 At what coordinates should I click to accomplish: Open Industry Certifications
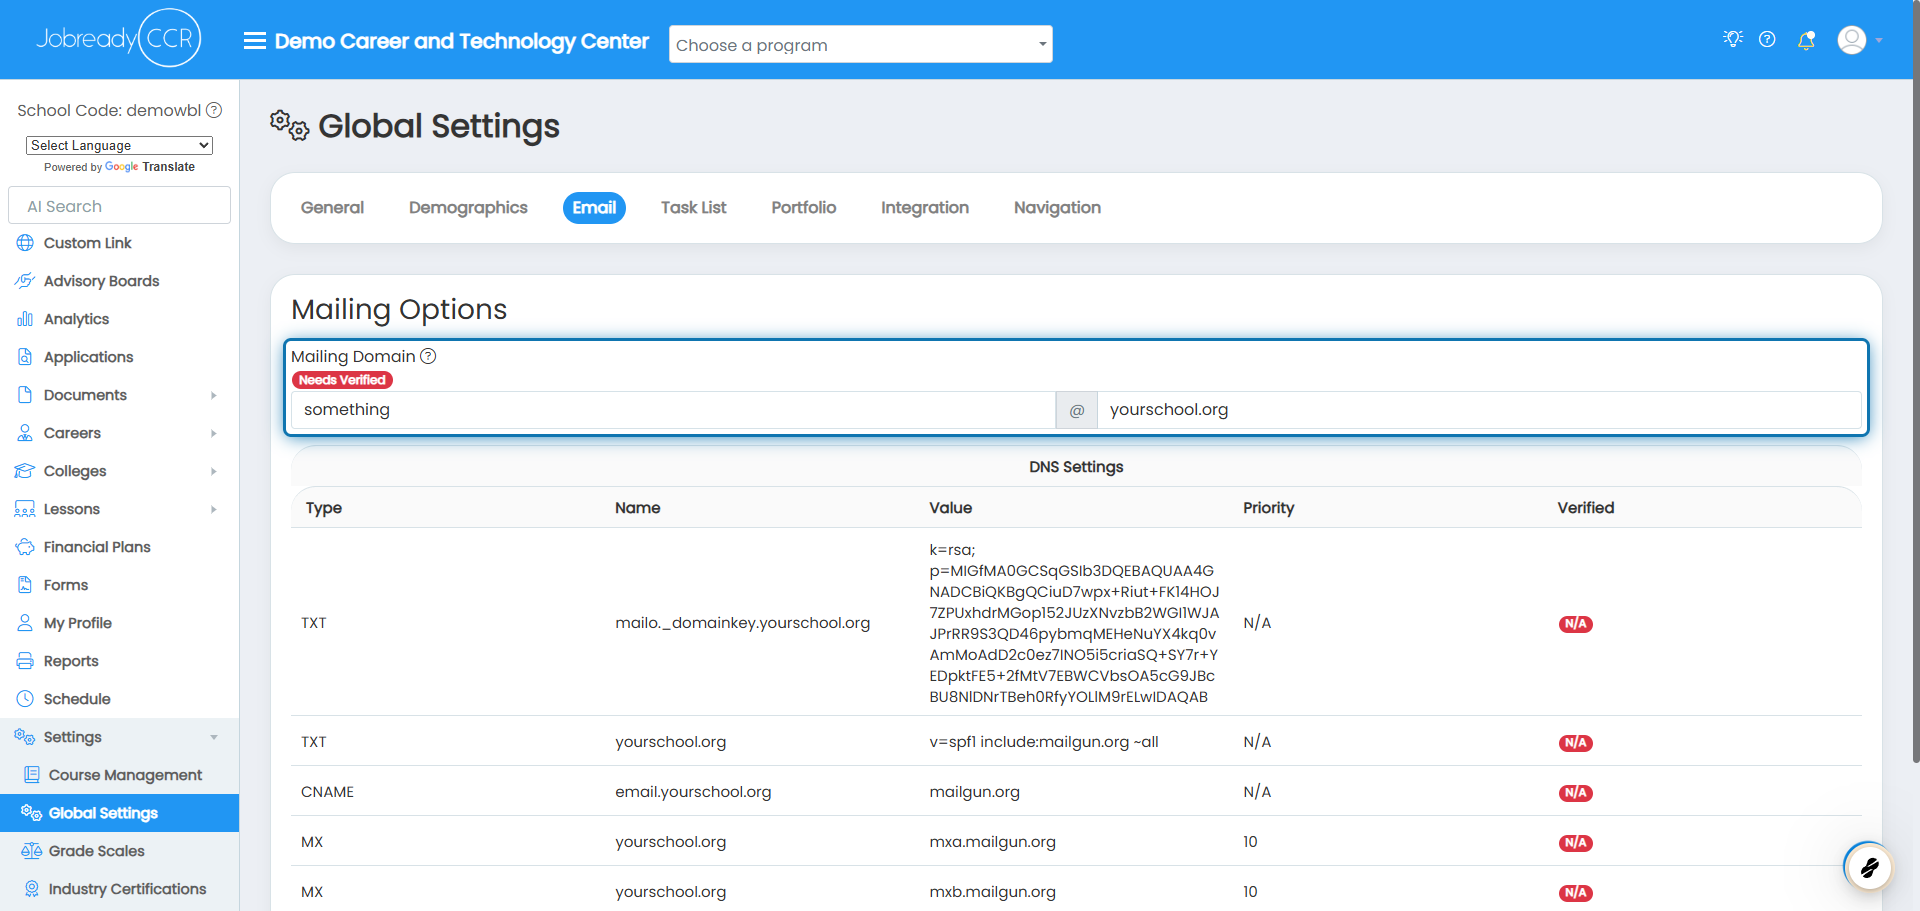point(127,889)
